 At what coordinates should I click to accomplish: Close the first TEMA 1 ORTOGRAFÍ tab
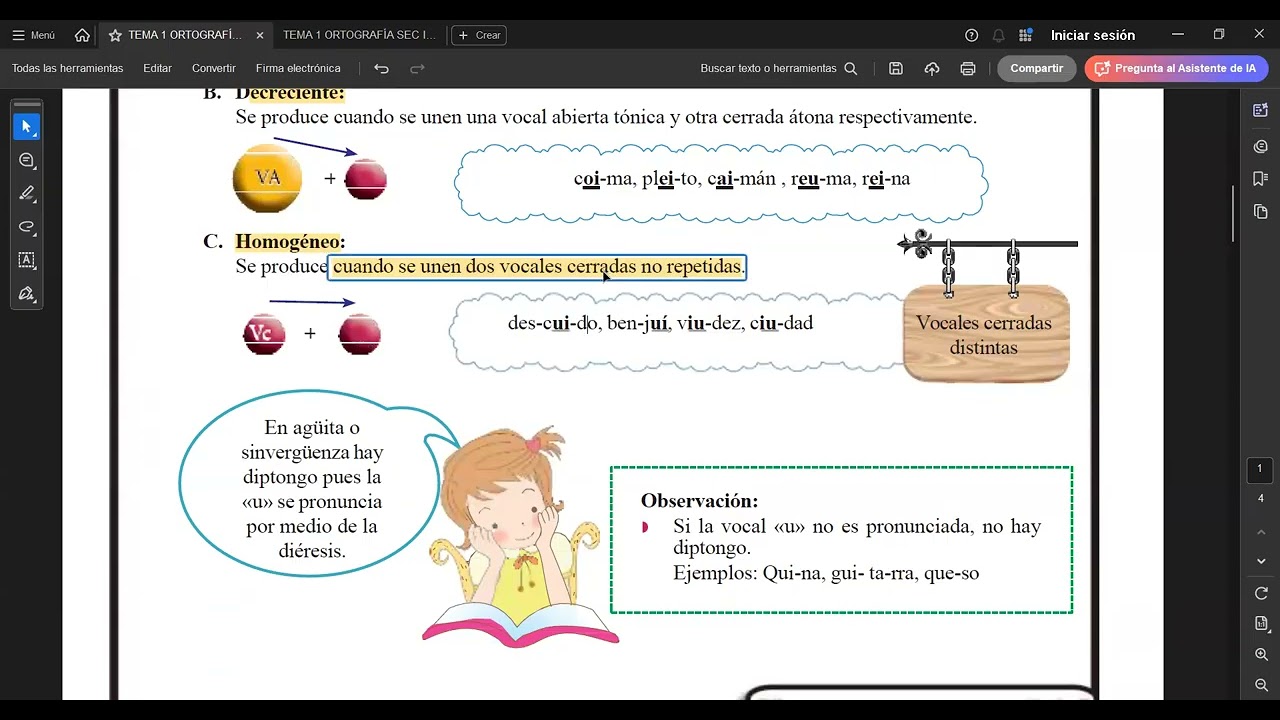[260, 35]
